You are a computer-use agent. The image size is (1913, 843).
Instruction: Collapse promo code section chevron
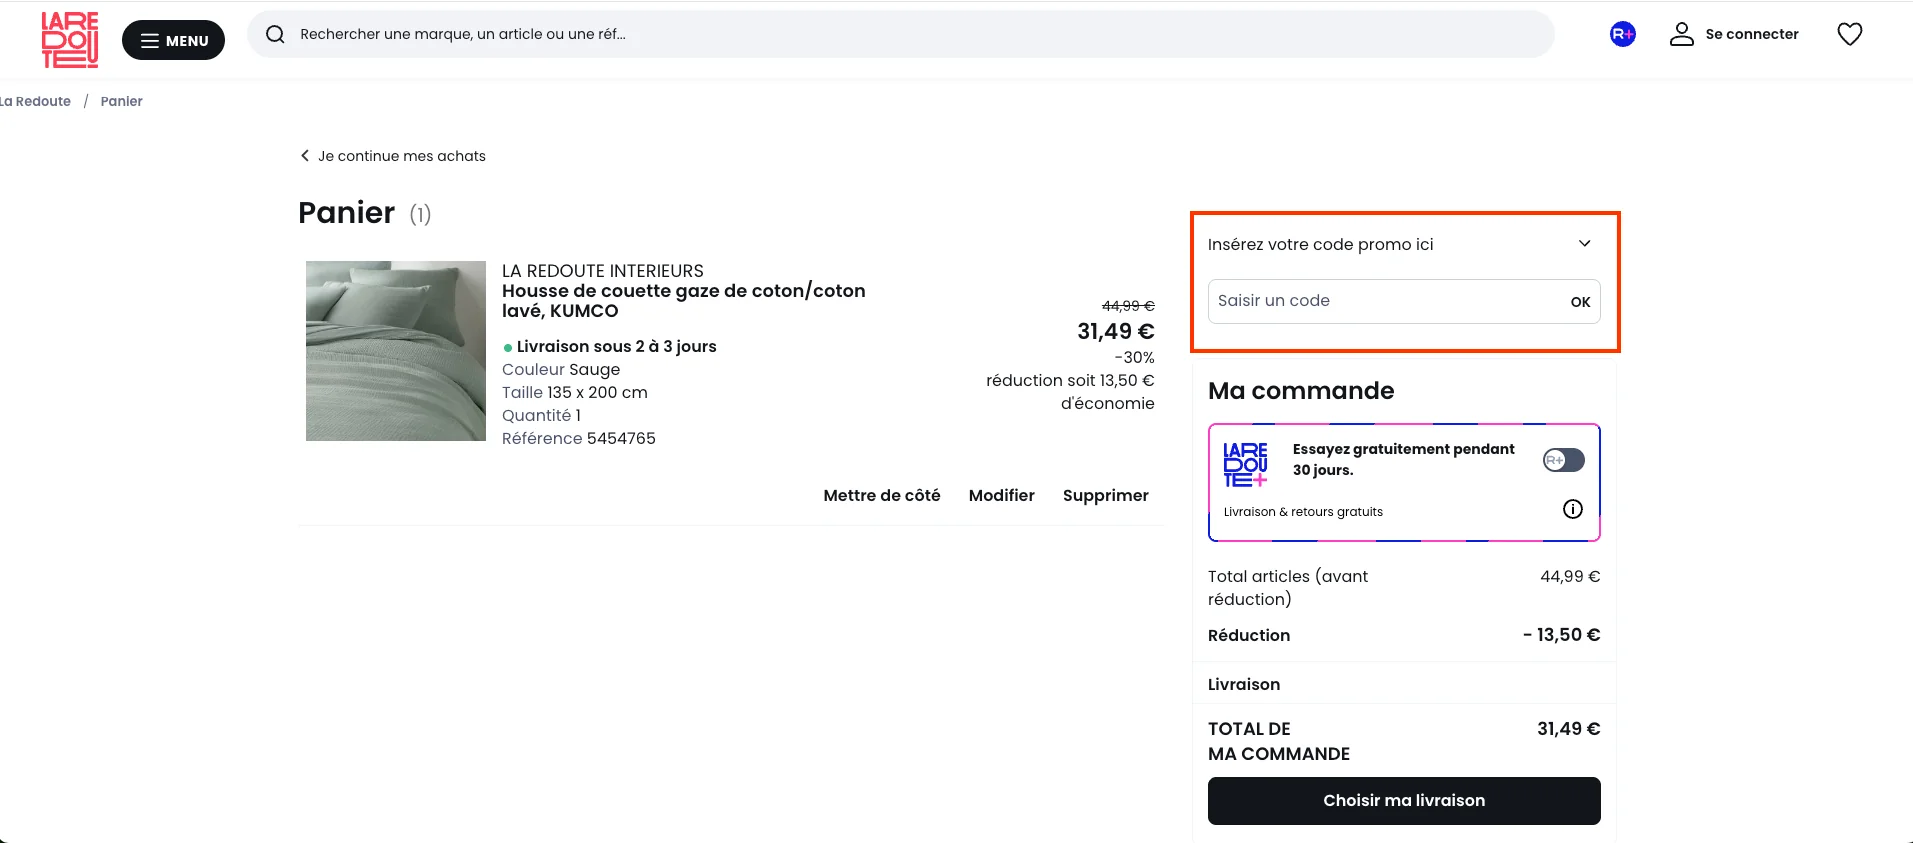pyautogui.click(x=1585, y=244)
